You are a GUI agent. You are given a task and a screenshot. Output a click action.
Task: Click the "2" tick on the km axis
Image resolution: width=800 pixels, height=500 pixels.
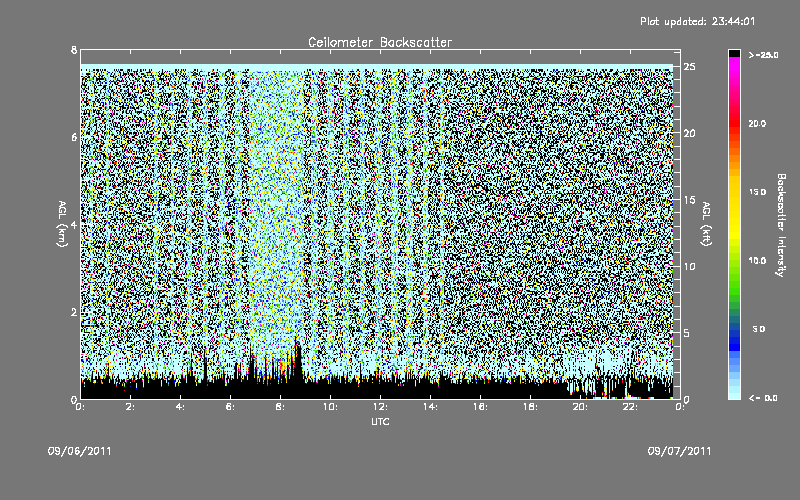pyautogui.click(x=74, y=312)
